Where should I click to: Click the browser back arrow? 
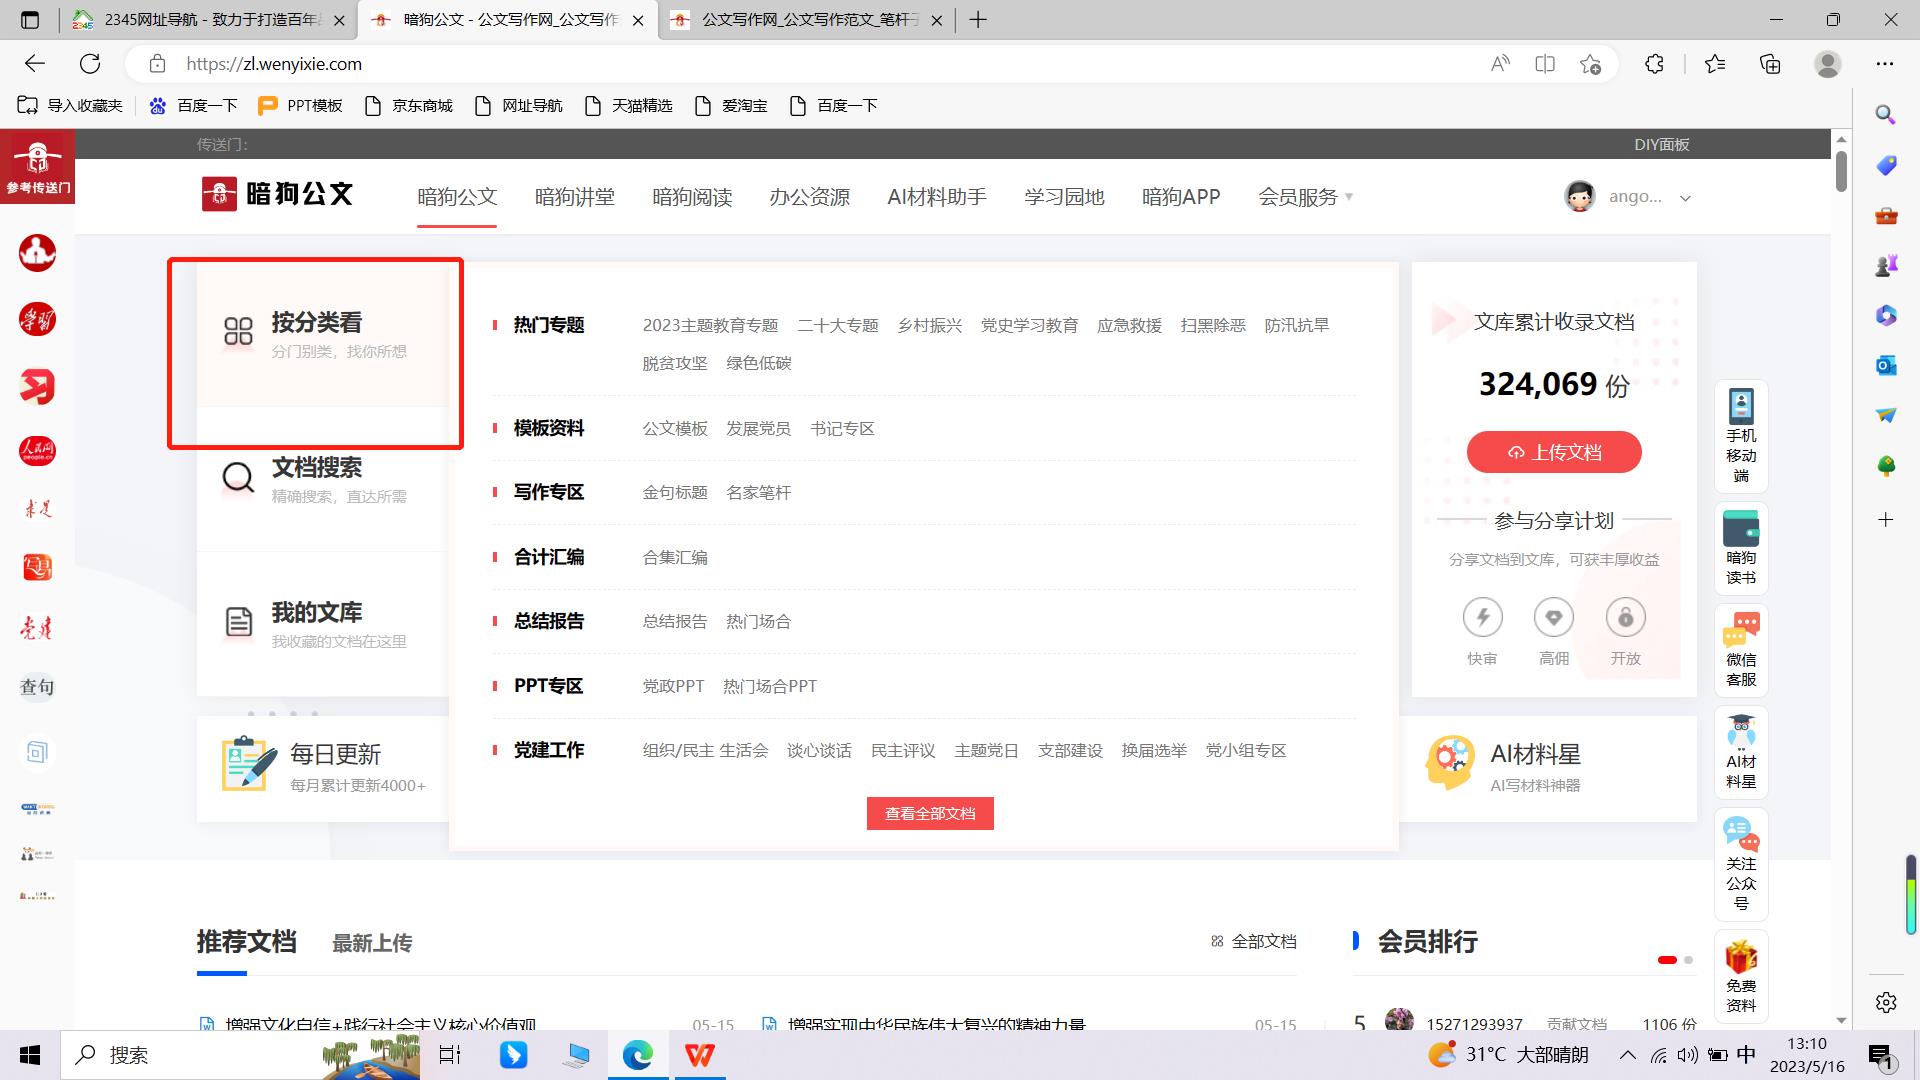point(35,64)
